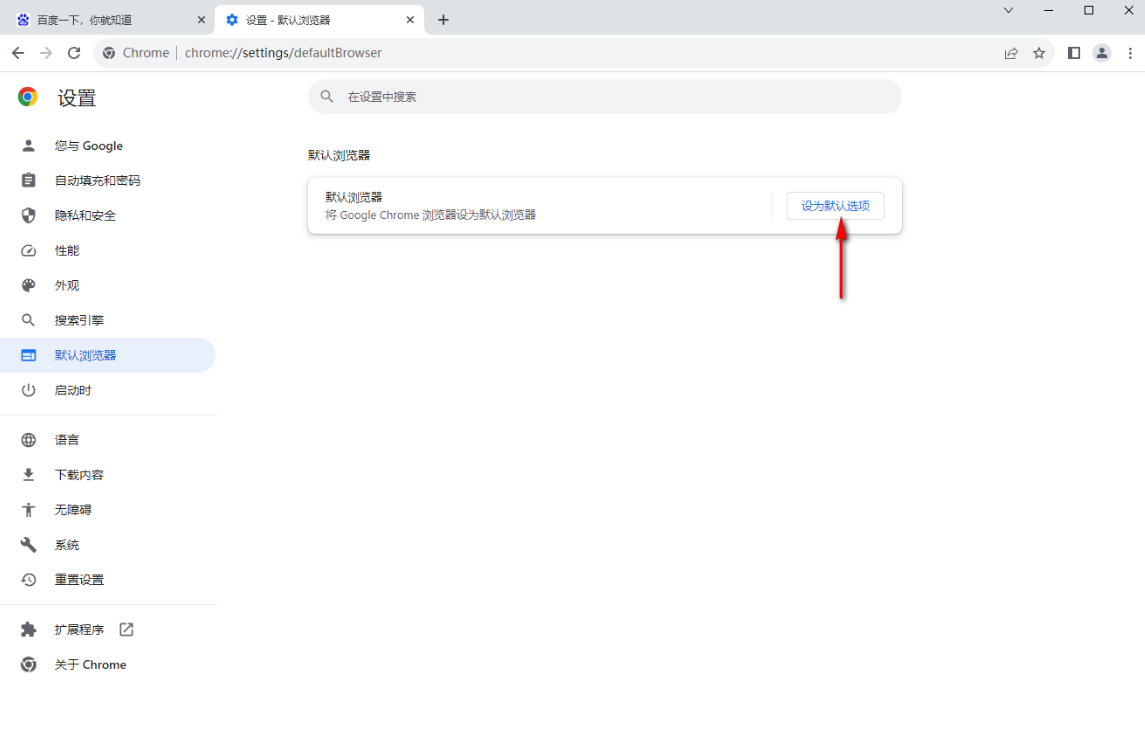Click the 默认浏览器 section heading text
This screenshot has width=1145, height=756.
pyautogui.click(x=339, y=155)
